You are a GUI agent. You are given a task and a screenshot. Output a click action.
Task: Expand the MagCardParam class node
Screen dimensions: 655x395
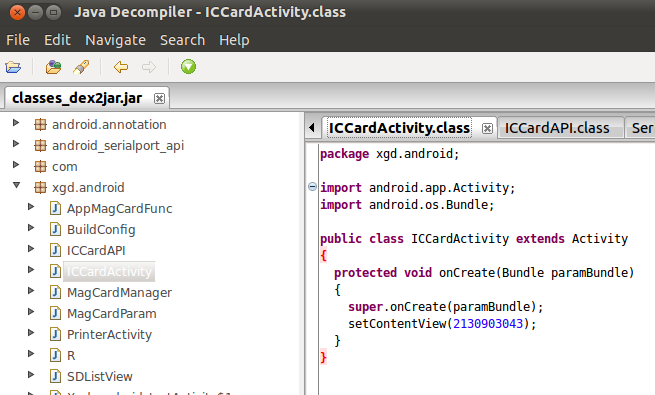[31, 311]
